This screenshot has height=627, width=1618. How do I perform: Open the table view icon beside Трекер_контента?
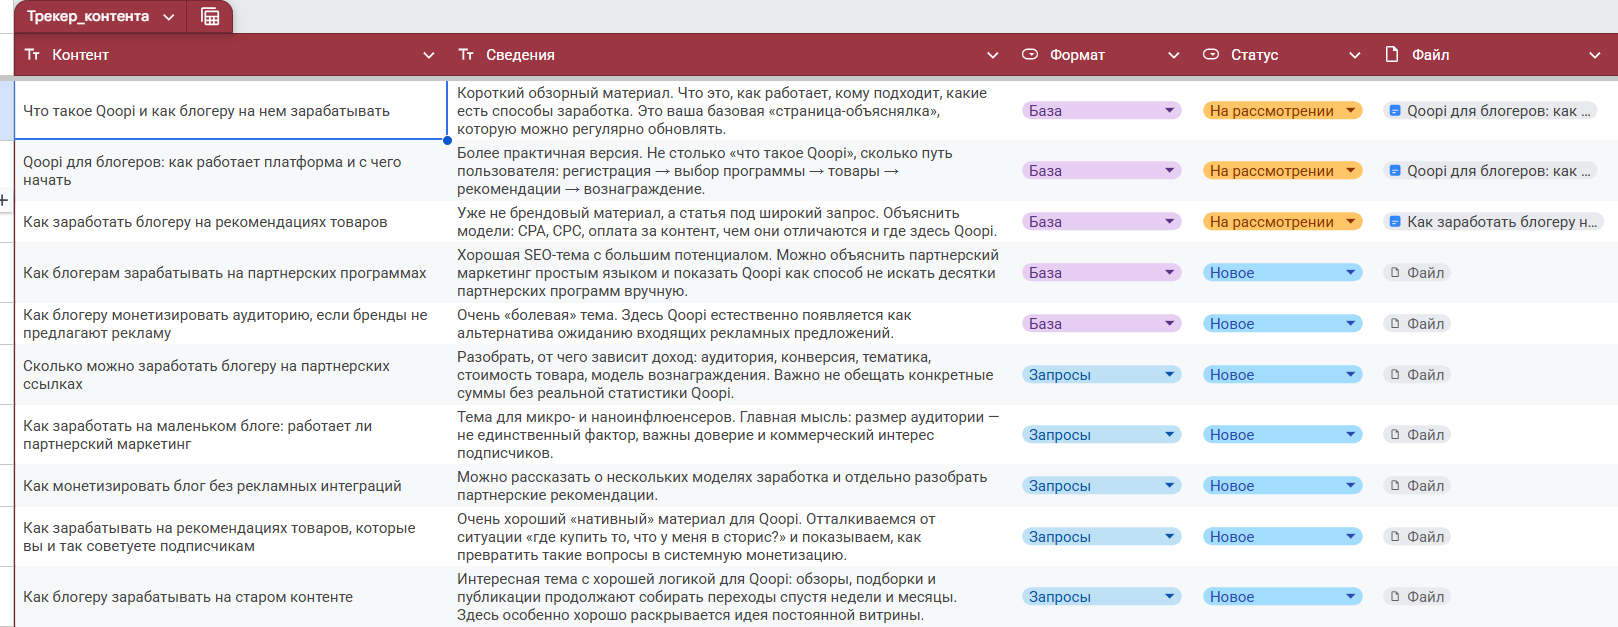[210, 16]
